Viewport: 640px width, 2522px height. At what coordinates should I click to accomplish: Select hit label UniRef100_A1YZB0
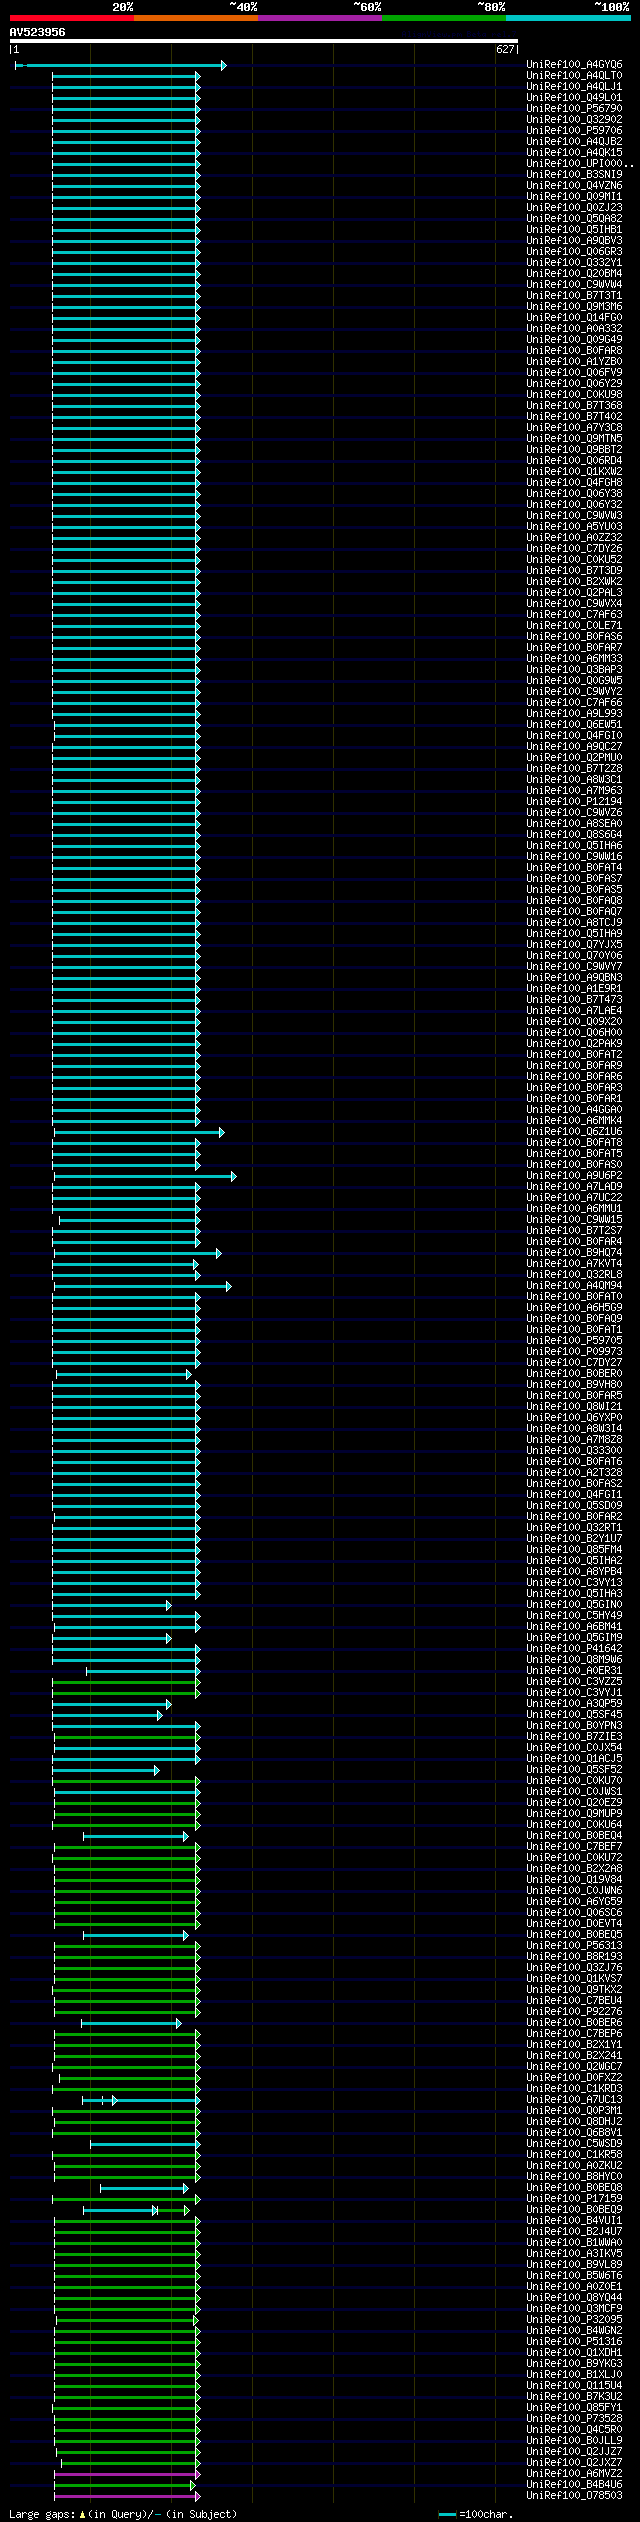[574, 361]
